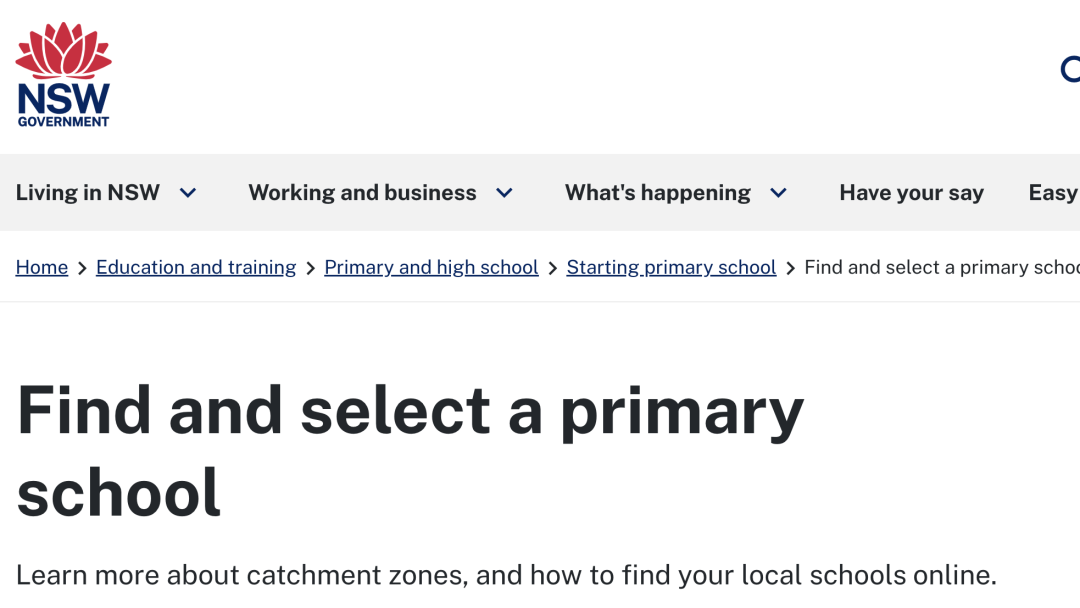1080x608 pixels.
Task: Click the arrow separator after Home breadcrumb
Action: [x=82, y=268]
